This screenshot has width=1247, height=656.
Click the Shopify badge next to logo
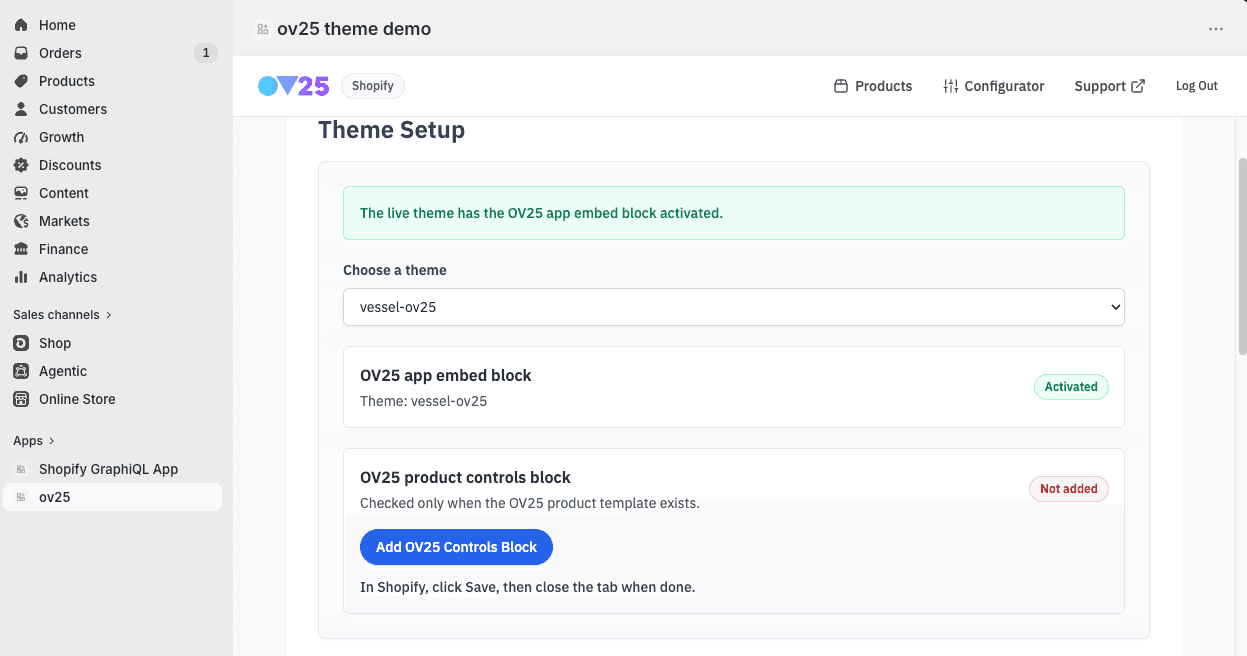click(373, 86)
